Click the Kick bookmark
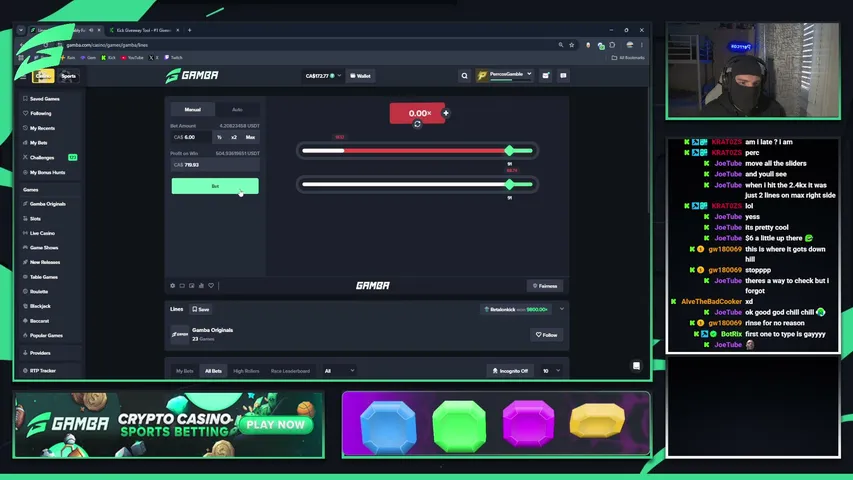The height and width of the screenshot is (480, 853). [108, 58]
